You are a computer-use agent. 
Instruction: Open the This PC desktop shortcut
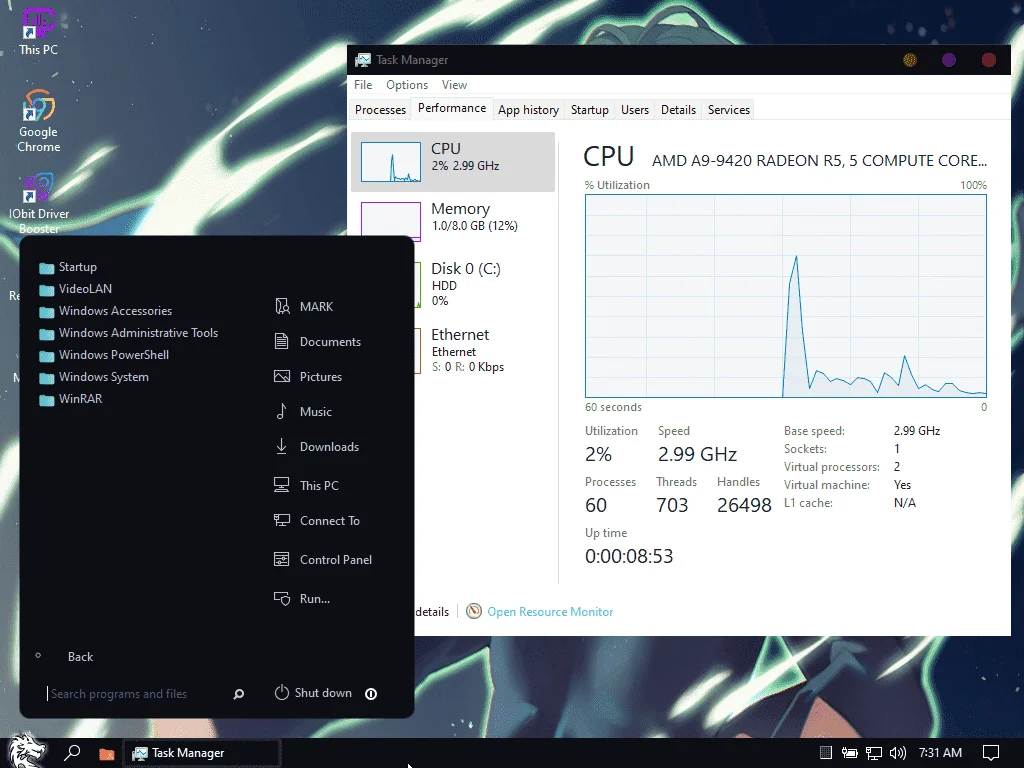click(x=38, y=31)
